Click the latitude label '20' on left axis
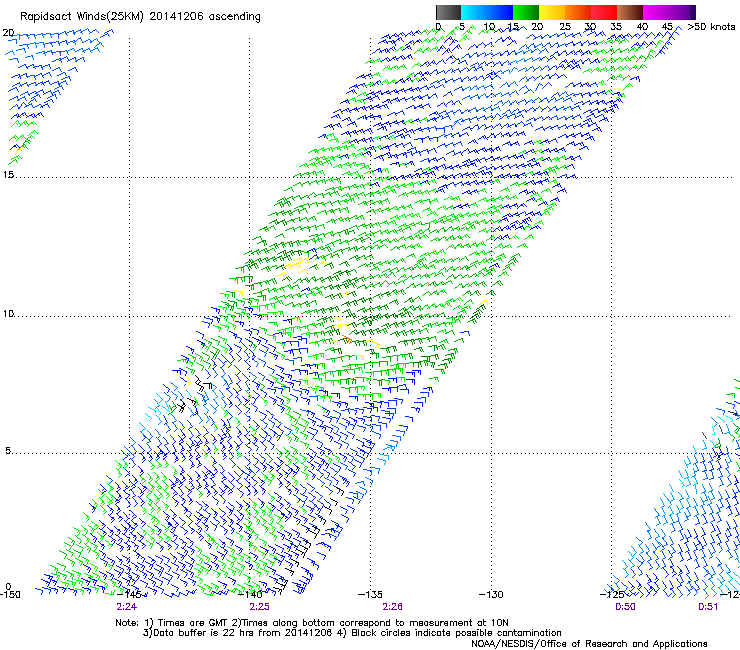This screenshot has width=740, height=650. click(8, 33)
